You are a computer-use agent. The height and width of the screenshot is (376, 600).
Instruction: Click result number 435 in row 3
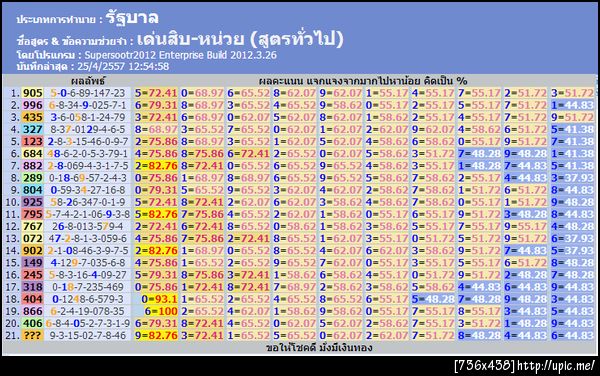tap(32, 117)
